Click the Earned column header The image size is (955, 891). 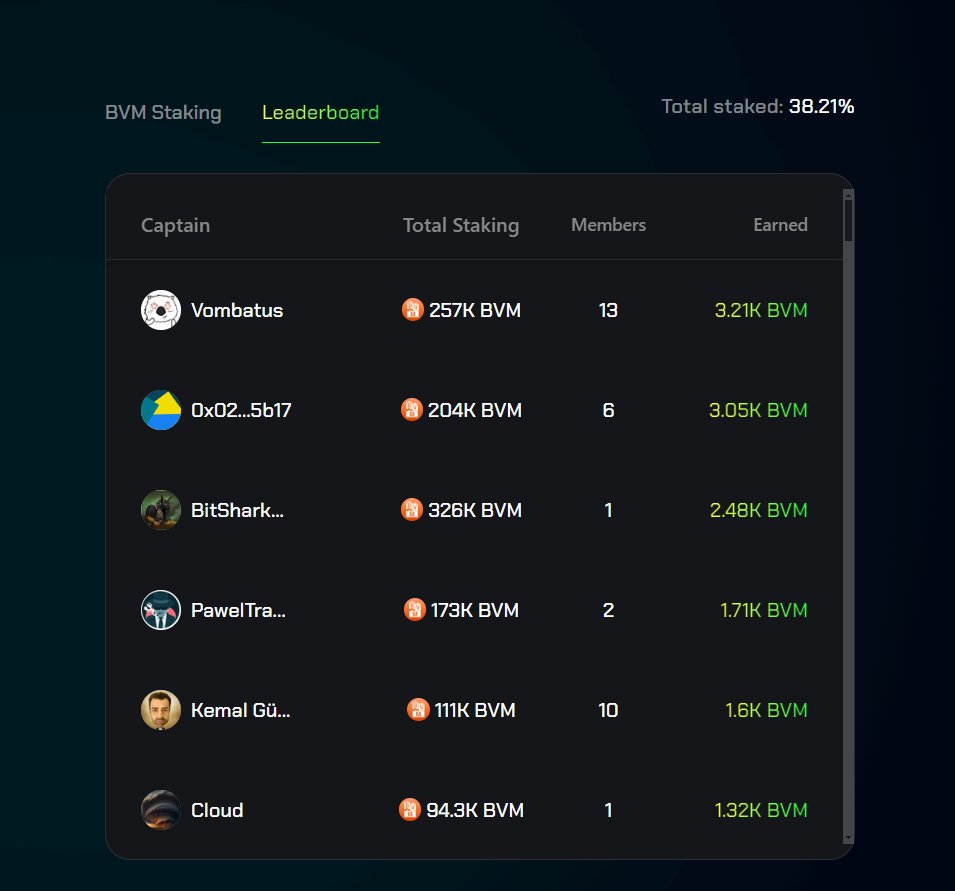pyautogui.click(x=780, y=225)
